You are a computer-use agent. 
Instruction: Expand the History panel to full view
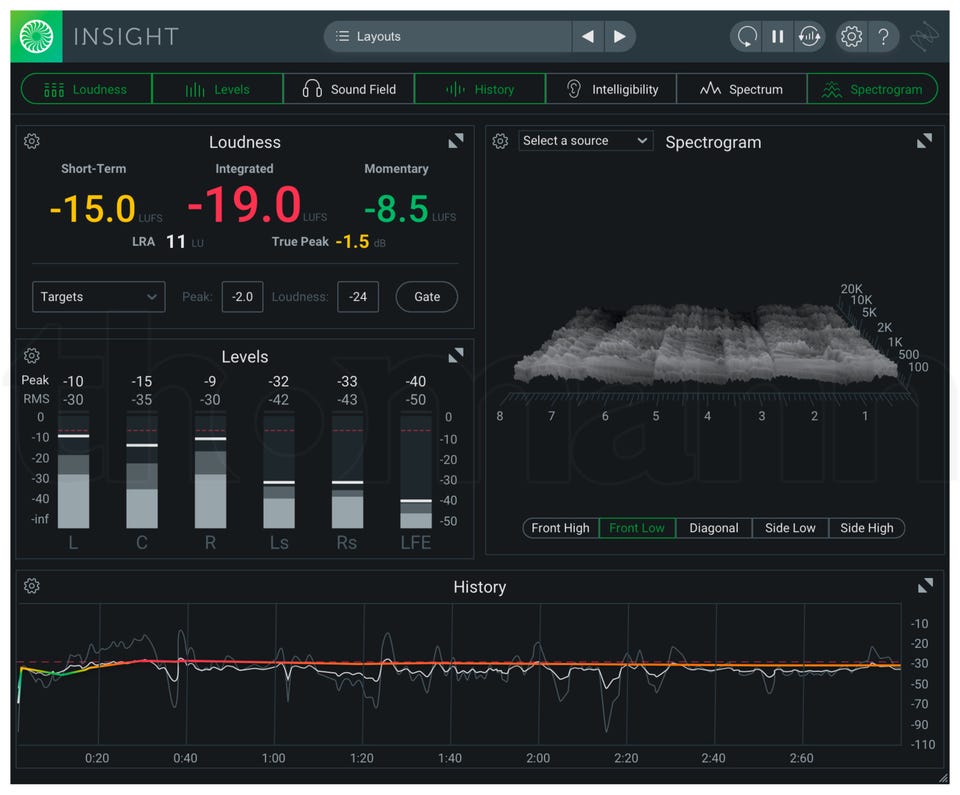pyautogui.click(x=925, y=585)
